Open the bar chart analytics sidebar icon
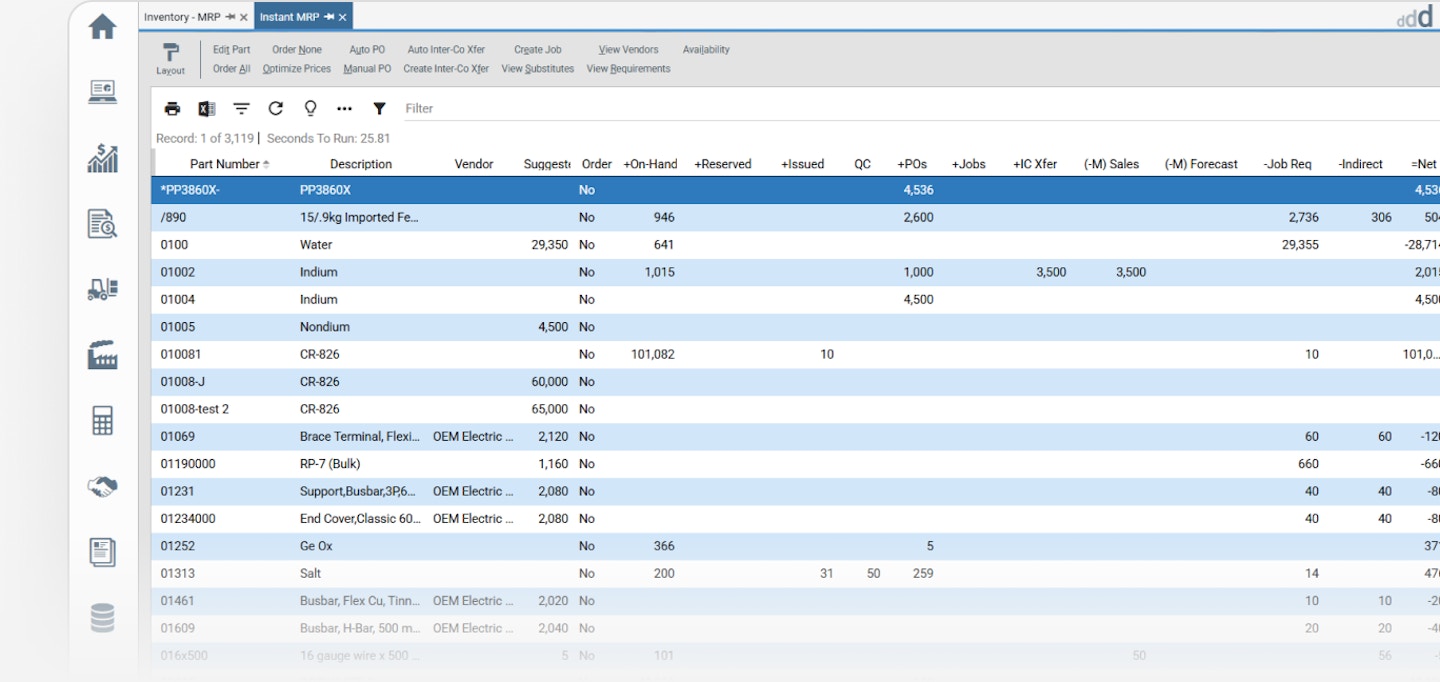Screen dimensions: 1440x682 coord(103,158)
